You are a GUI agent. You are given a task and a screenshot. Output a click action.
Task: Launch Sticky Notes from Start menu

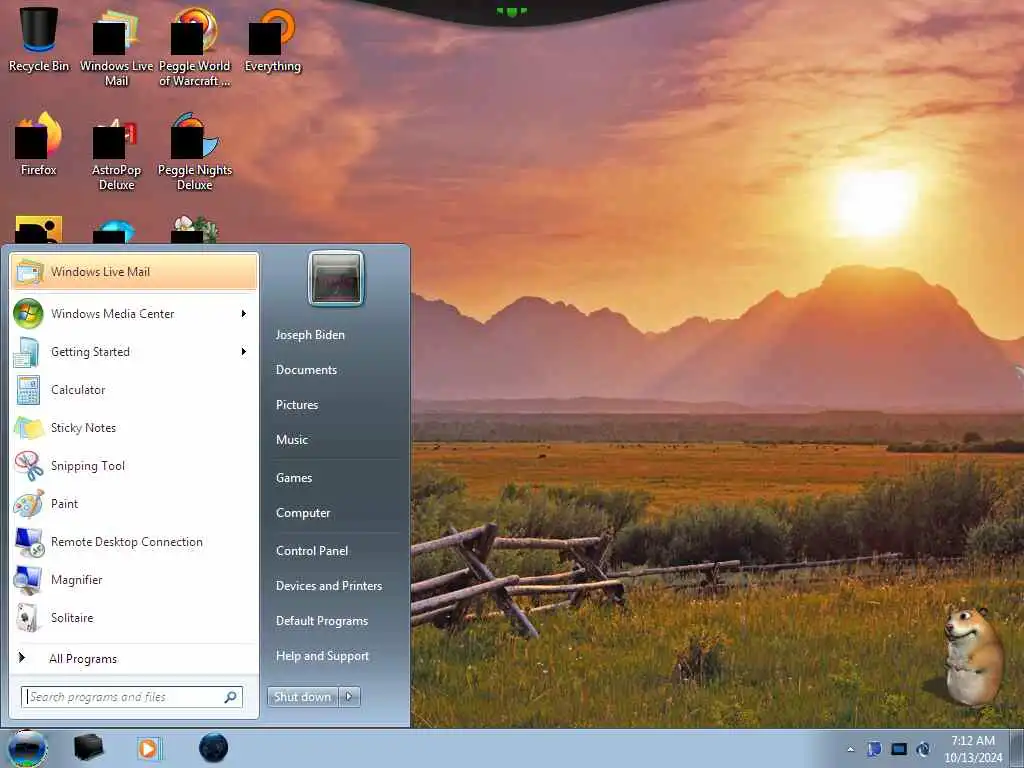pos(134,428)
